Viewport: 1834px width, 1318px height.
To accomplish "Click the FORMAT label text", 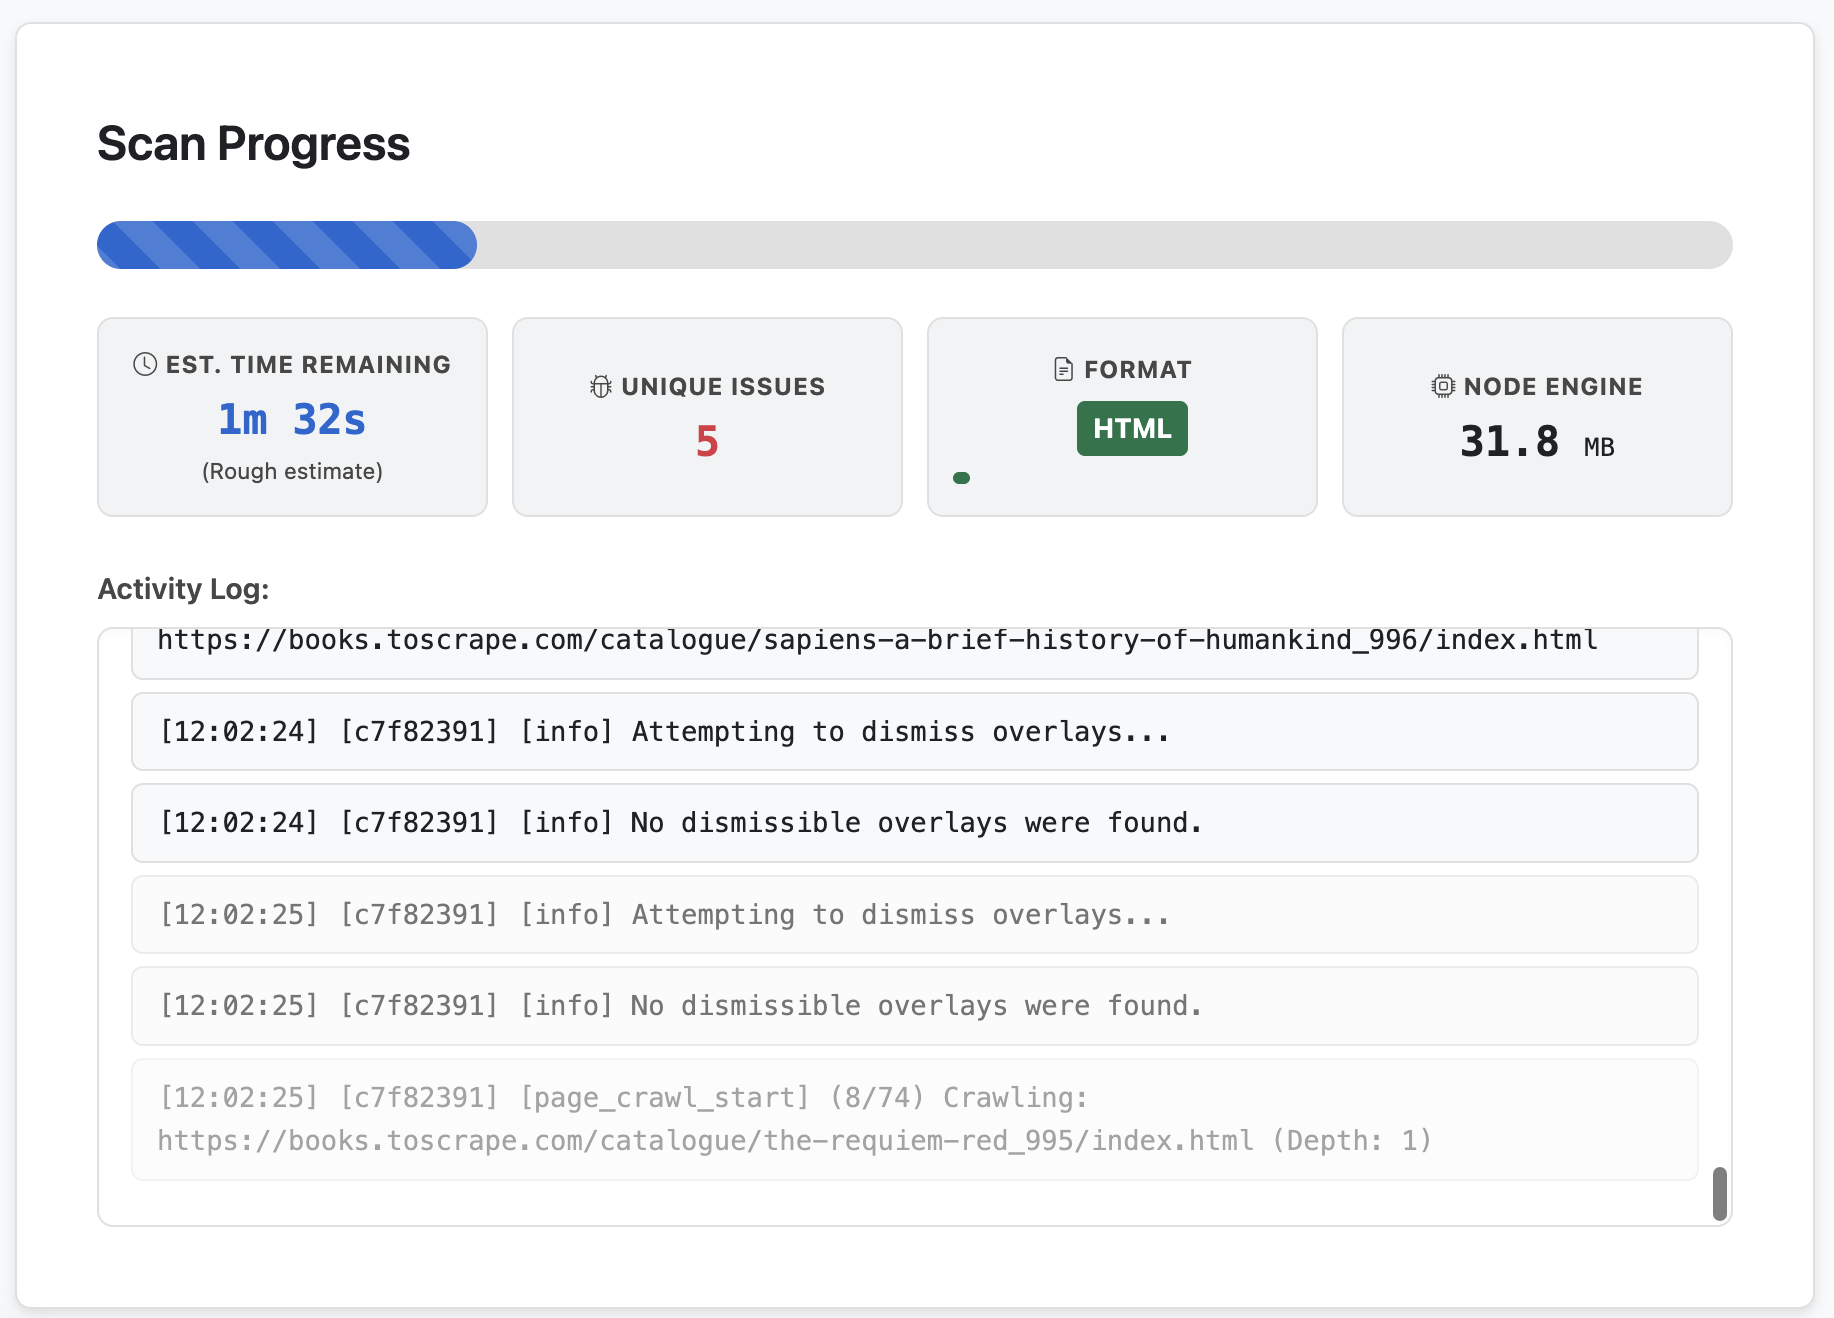I will (1138, 369).
